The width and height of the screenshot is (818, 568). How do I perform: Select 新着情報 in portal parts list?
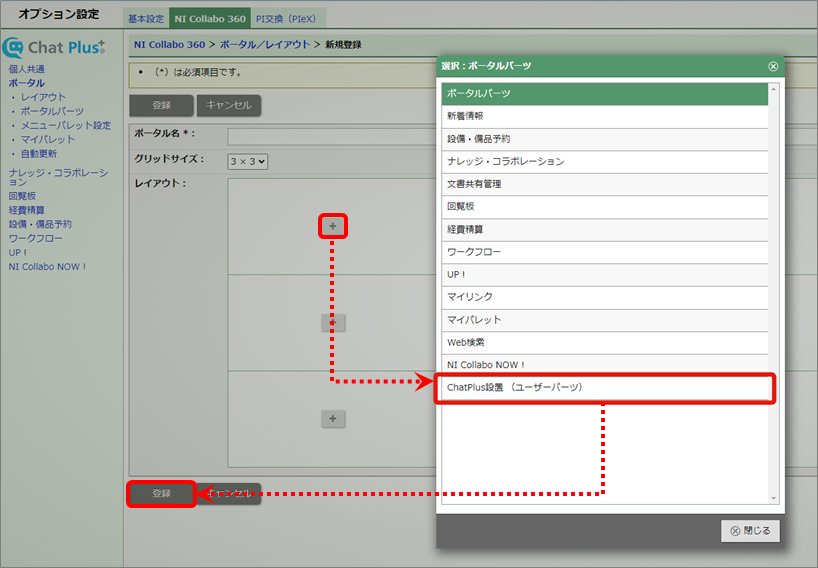[x=605, y=116]
